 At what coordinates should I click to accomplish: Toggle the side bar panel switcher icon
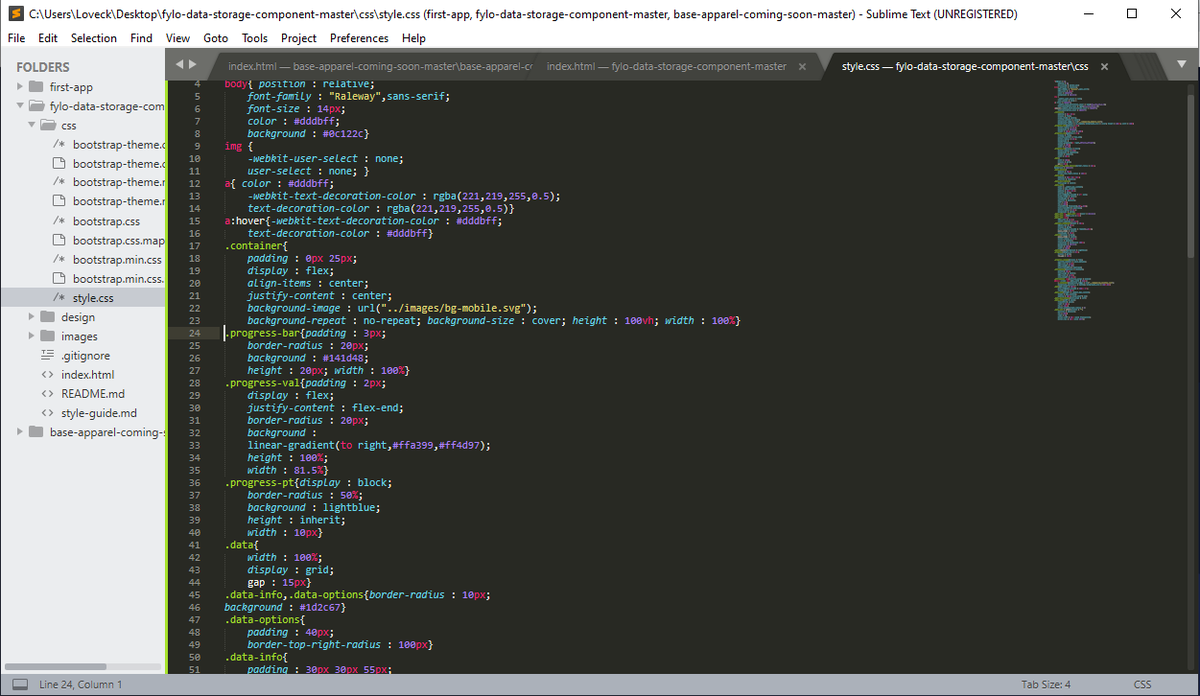[x=19, y=684]
